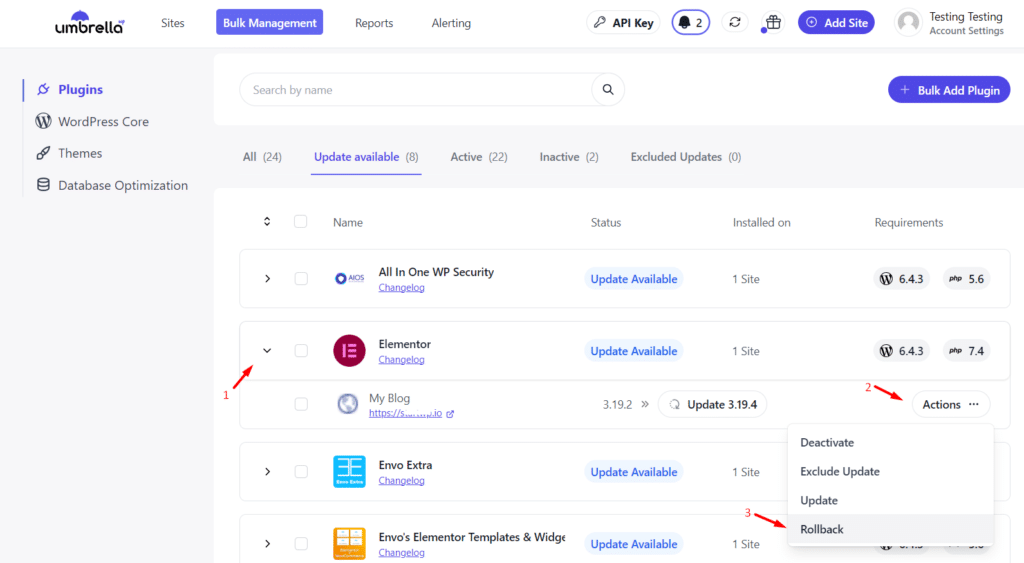Image resolution: width=1024 pixels, height=563 pixels.
Task: Select Themes in the sidebar
Action: 80,153
